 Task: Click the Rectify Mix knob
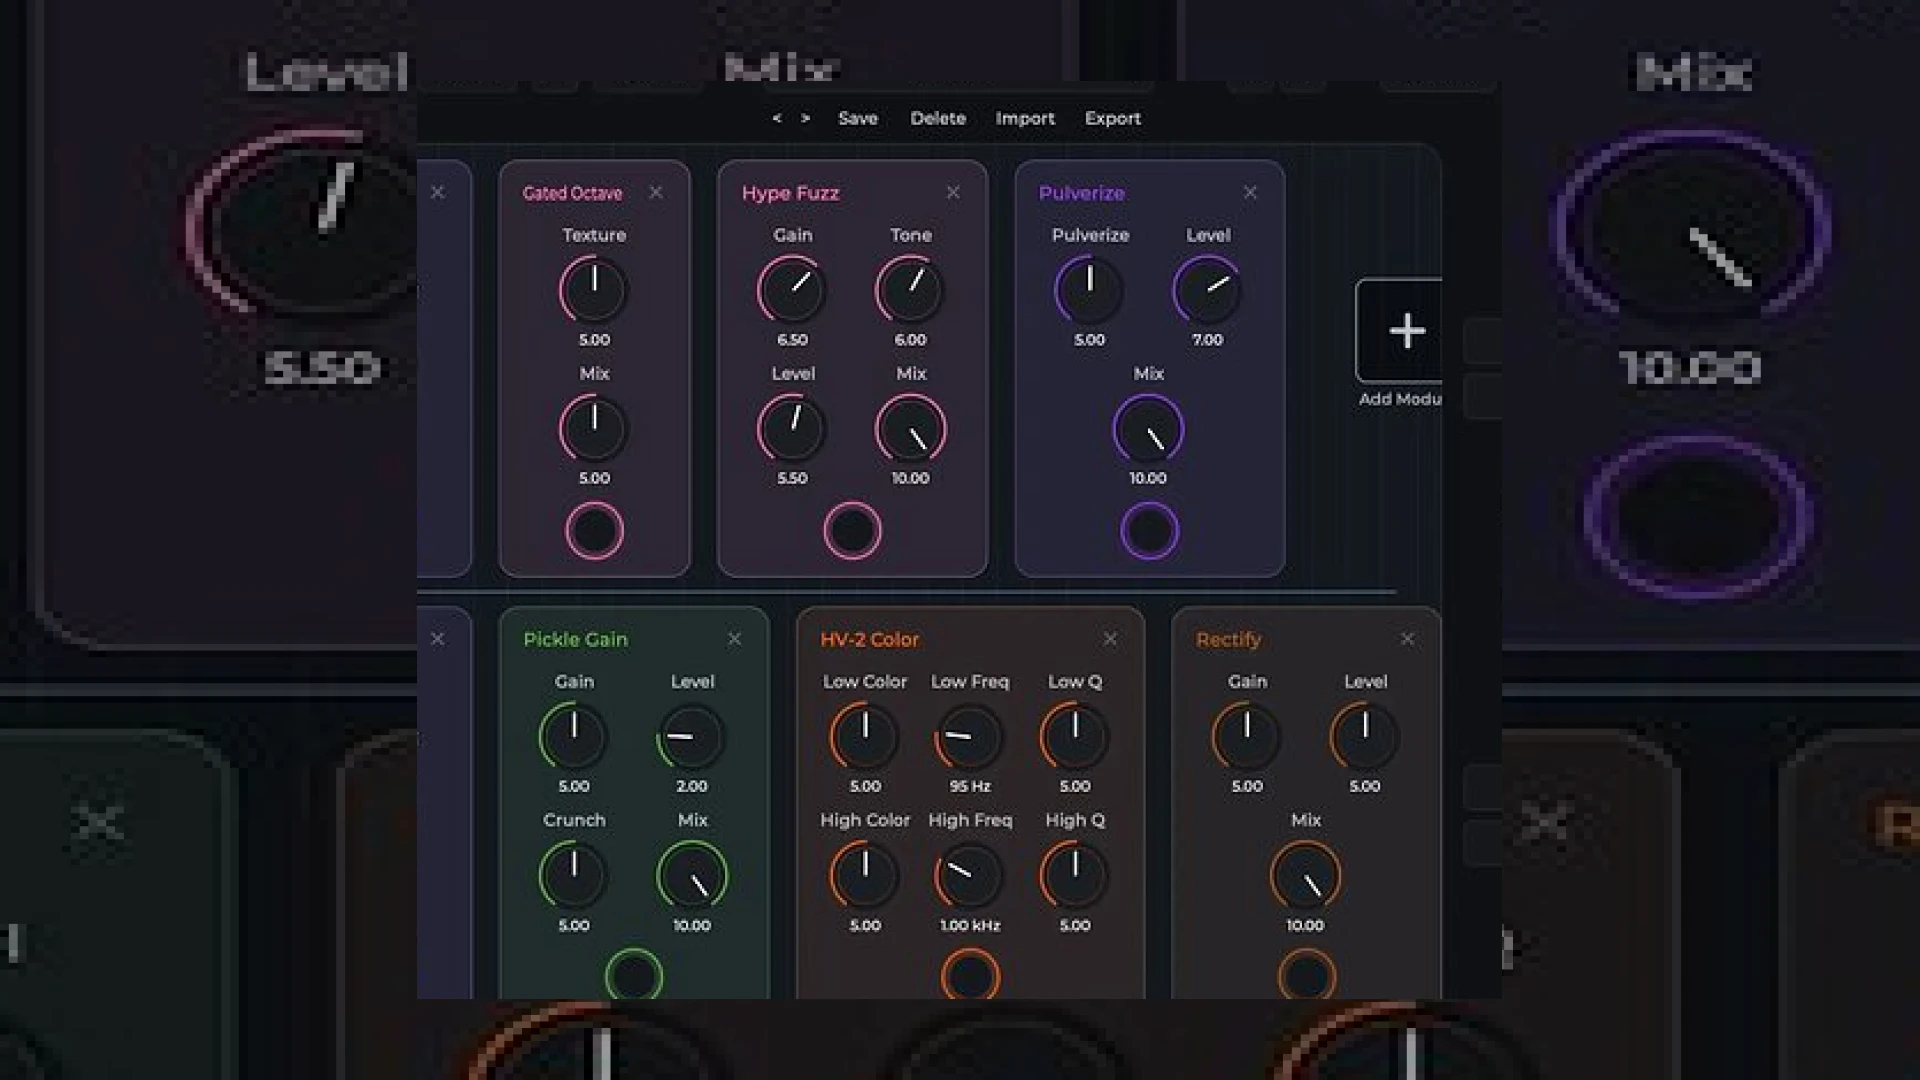pyautogui.click(x=1306, y=875)
